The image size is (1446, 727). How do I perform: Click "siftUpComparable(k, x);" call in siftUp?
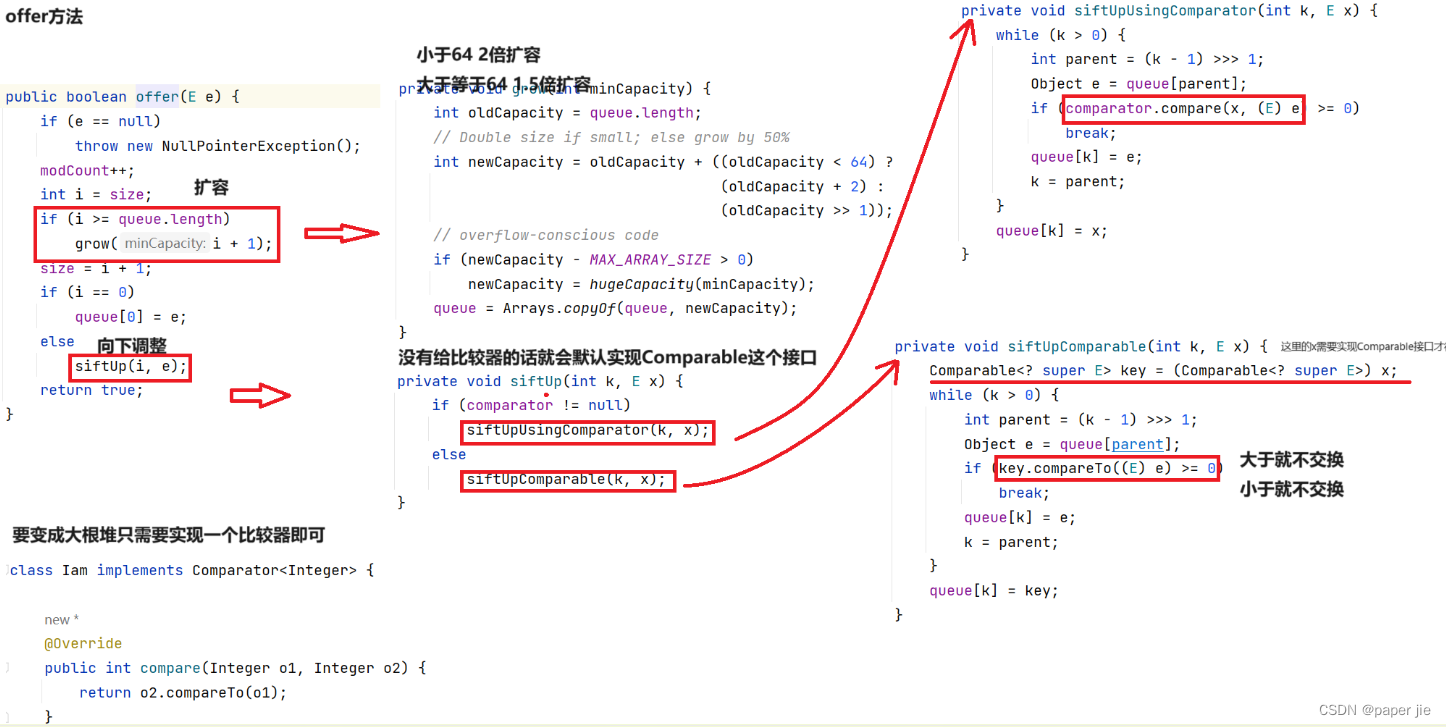tap(567, 480)
